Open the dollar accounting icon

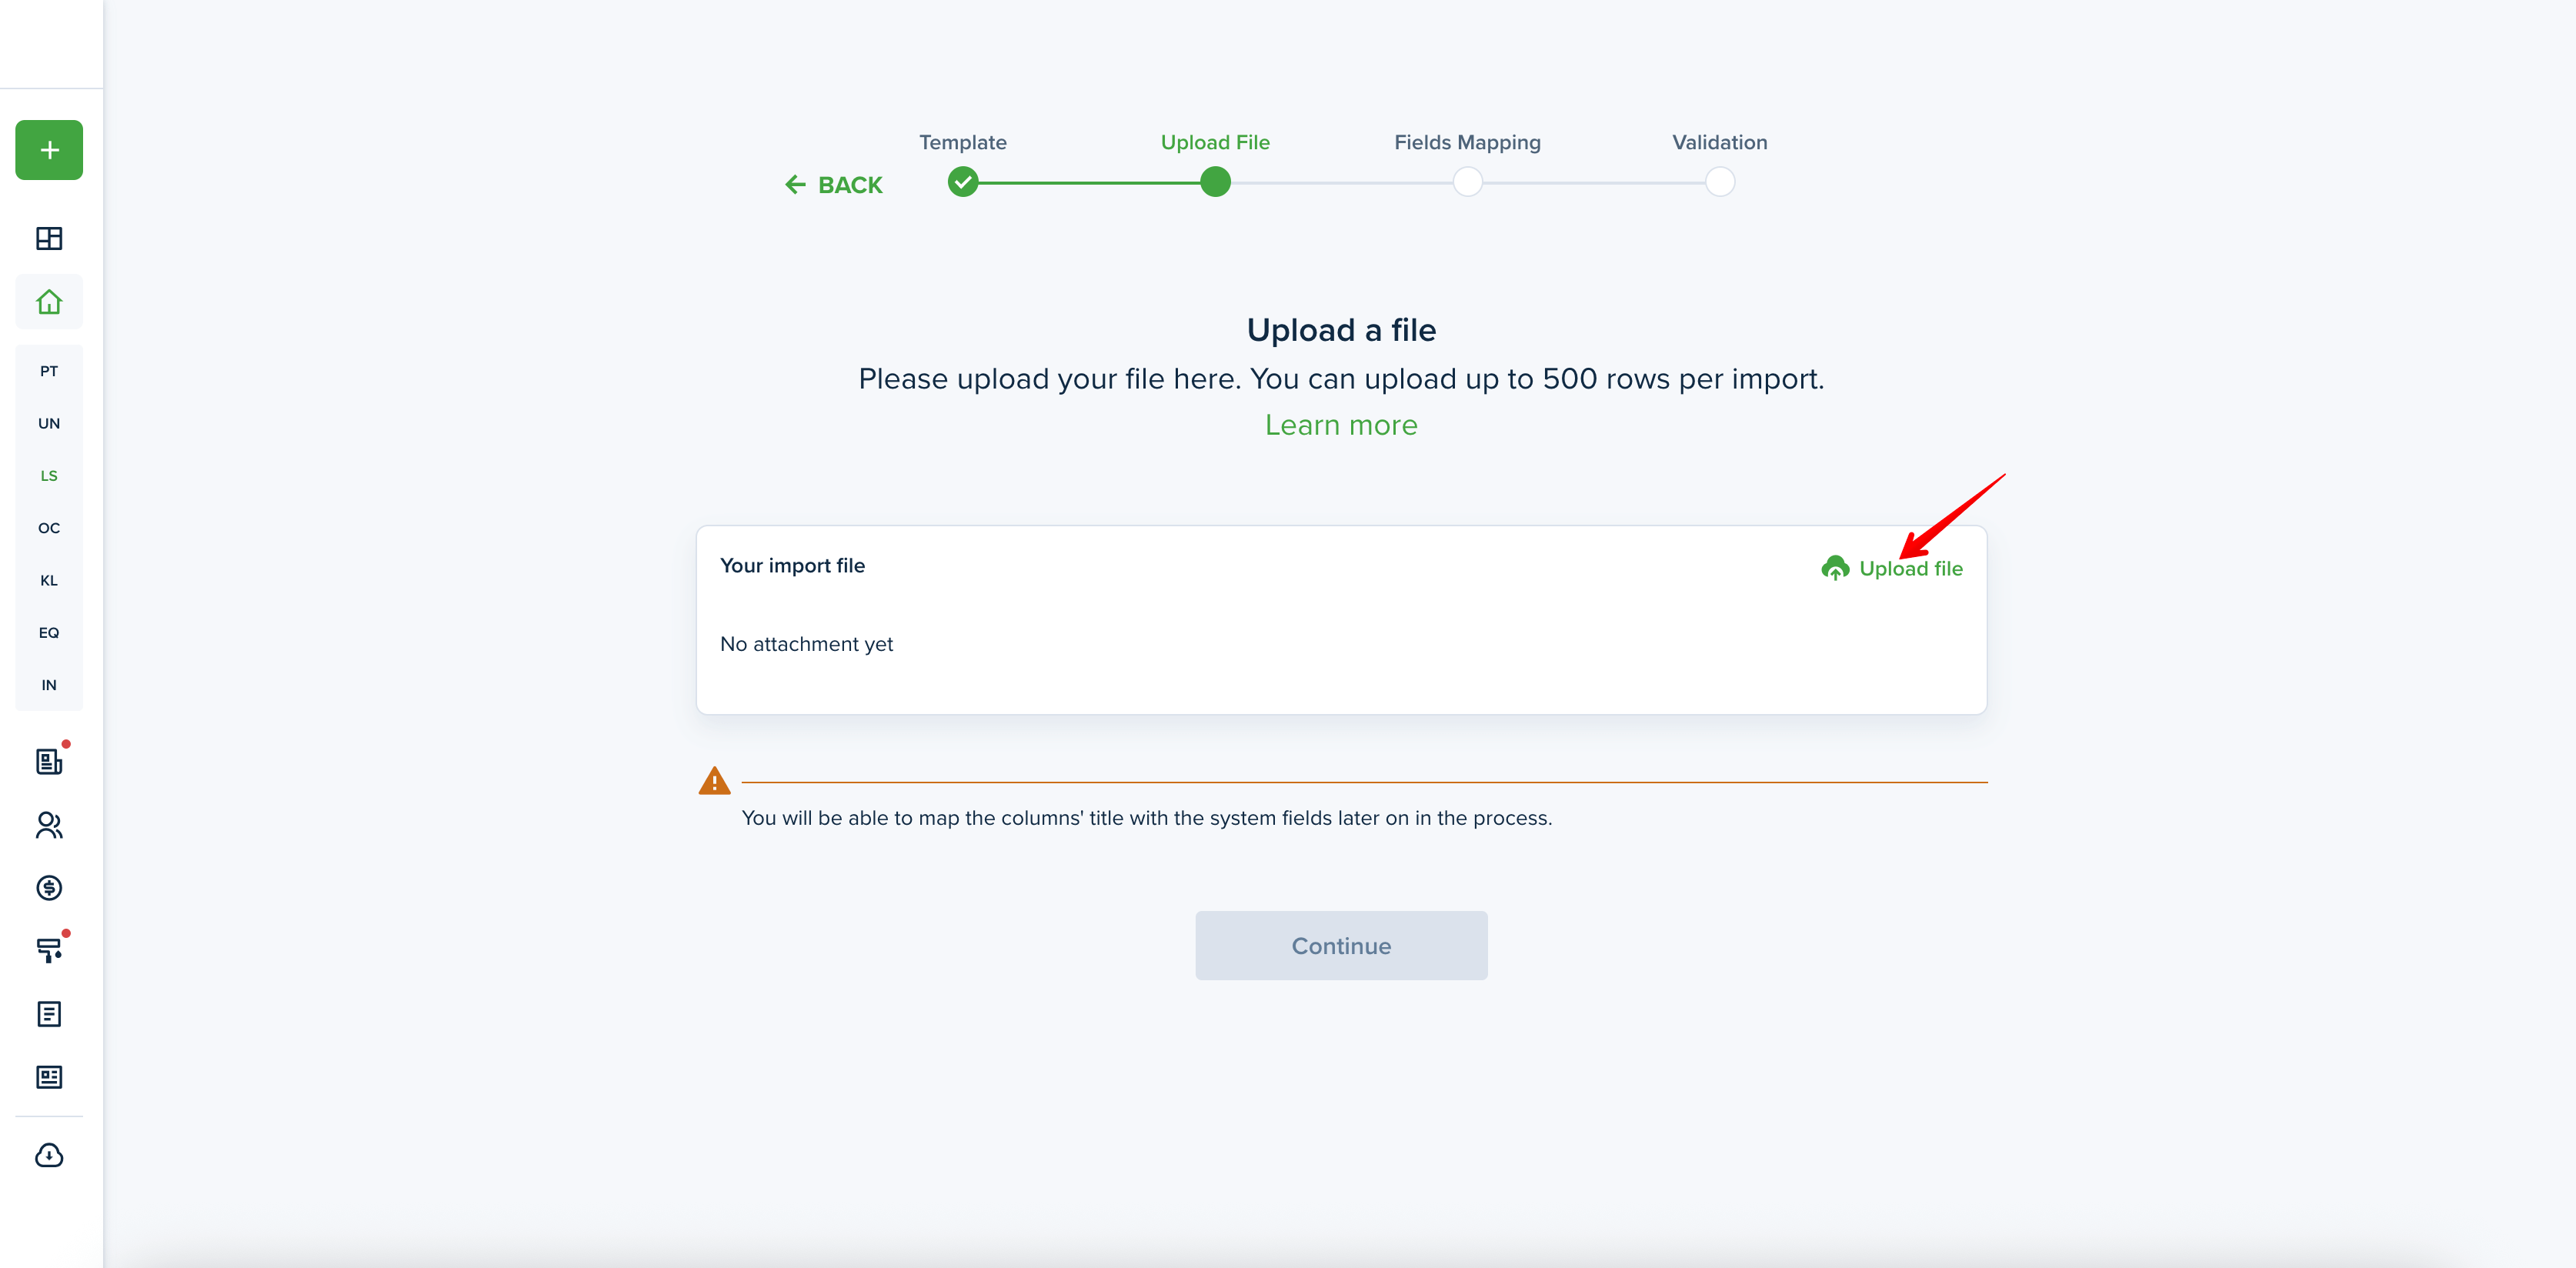click(x=49, y=888)
